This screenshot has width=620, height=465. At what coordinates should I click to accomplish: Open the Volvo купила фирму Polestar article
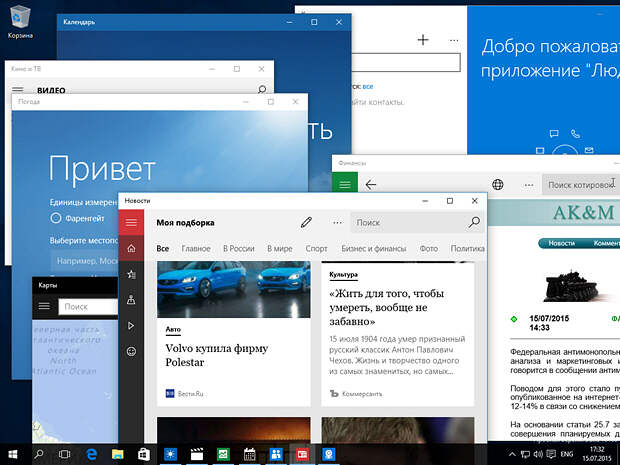[217, 355]
